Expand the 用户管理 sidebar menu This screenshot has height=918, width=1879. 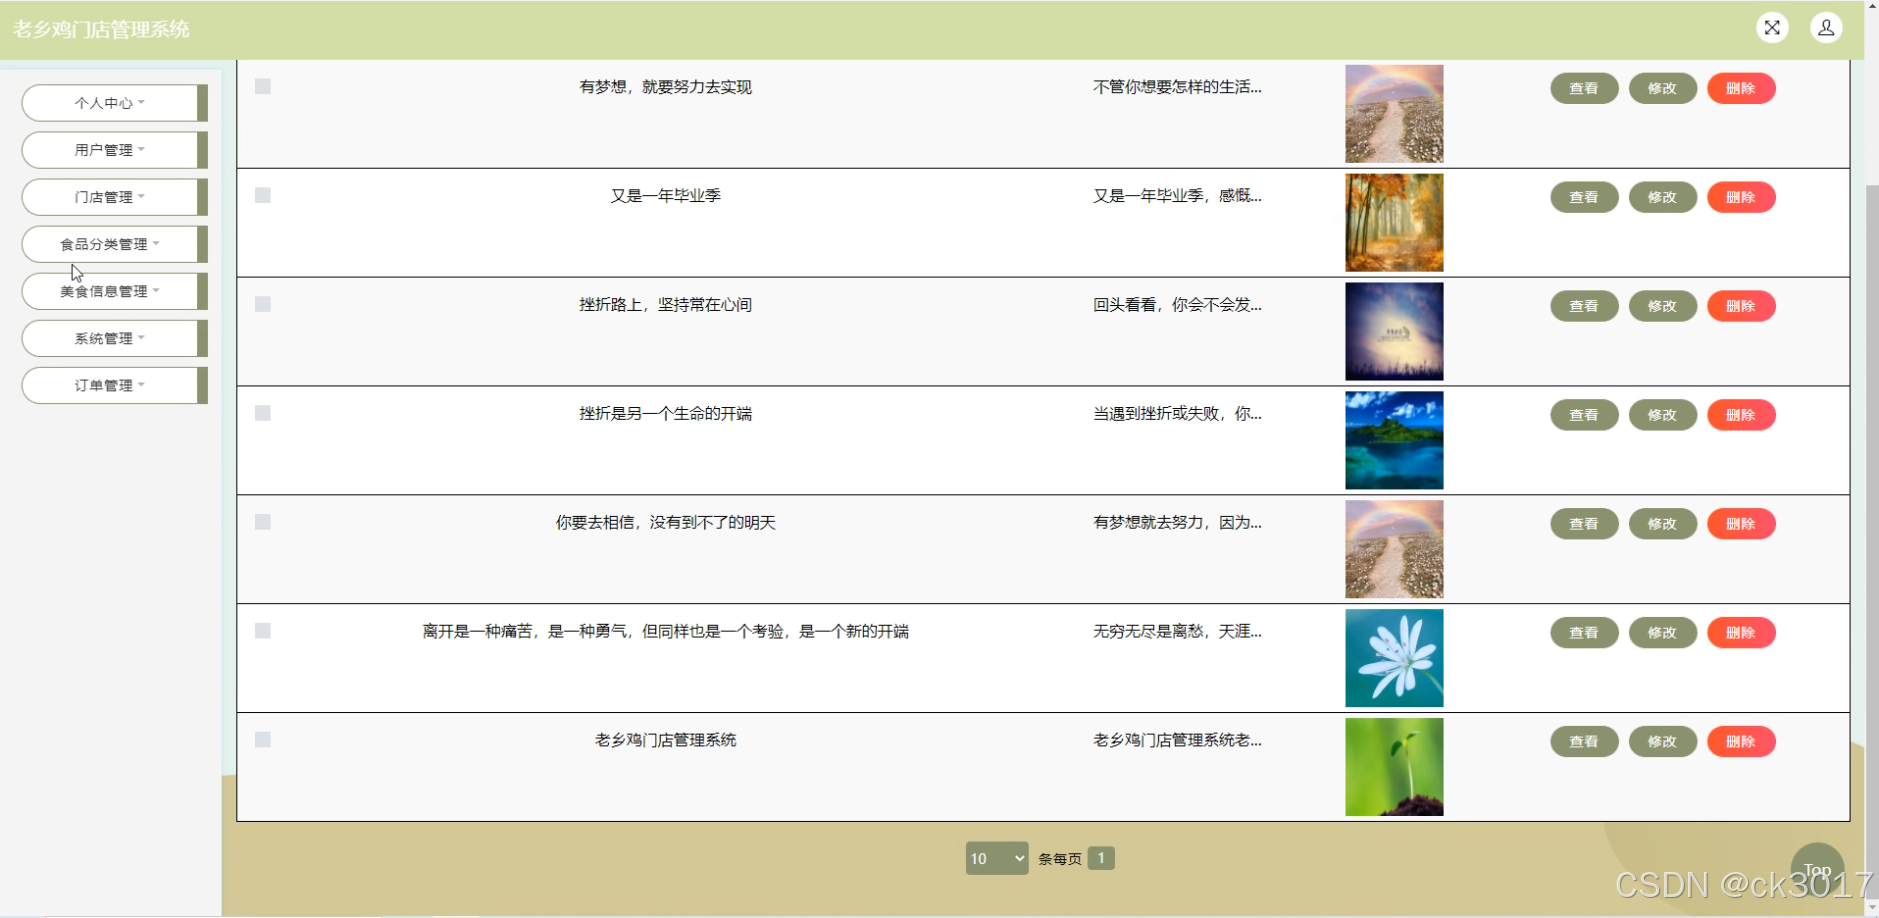point(114,150)
